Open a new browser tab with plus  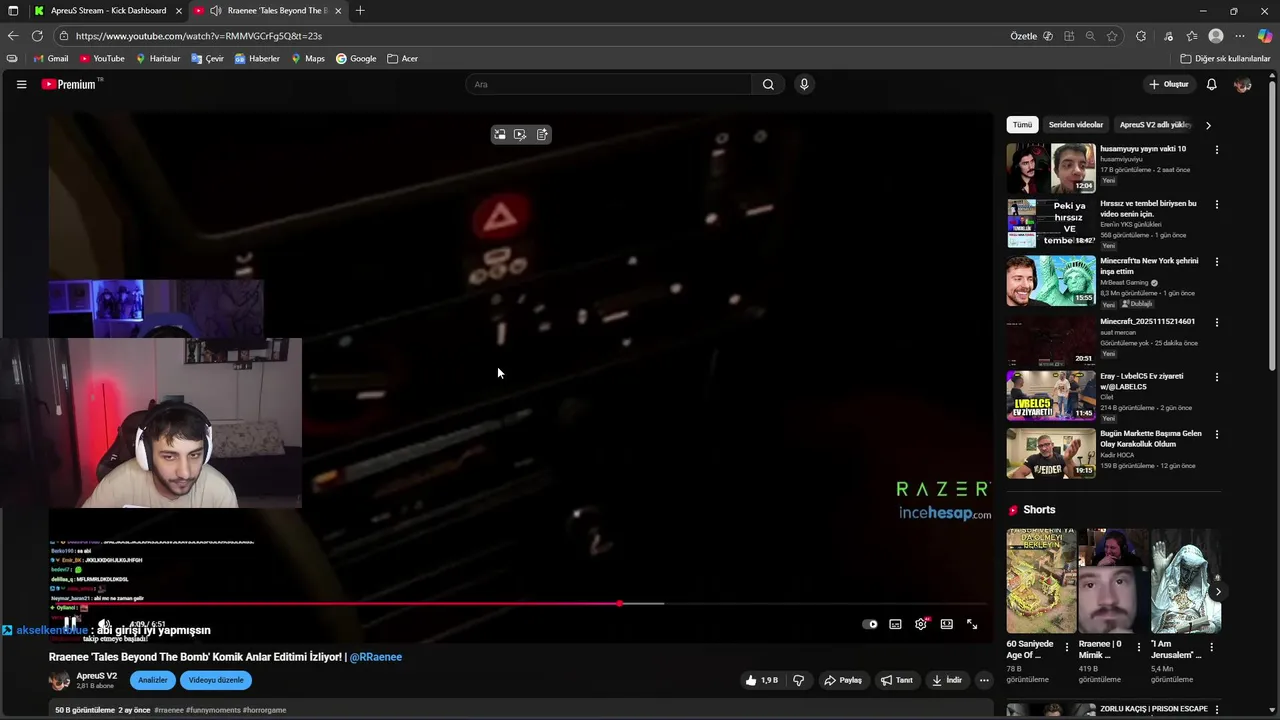[360, 11]
